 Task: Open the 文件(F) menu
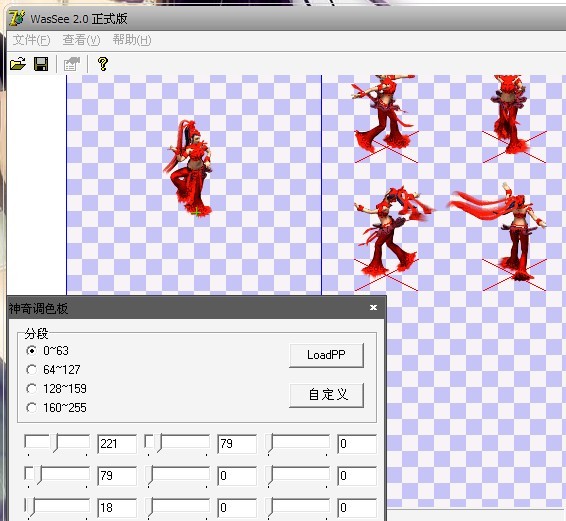(x=31, y=40)
